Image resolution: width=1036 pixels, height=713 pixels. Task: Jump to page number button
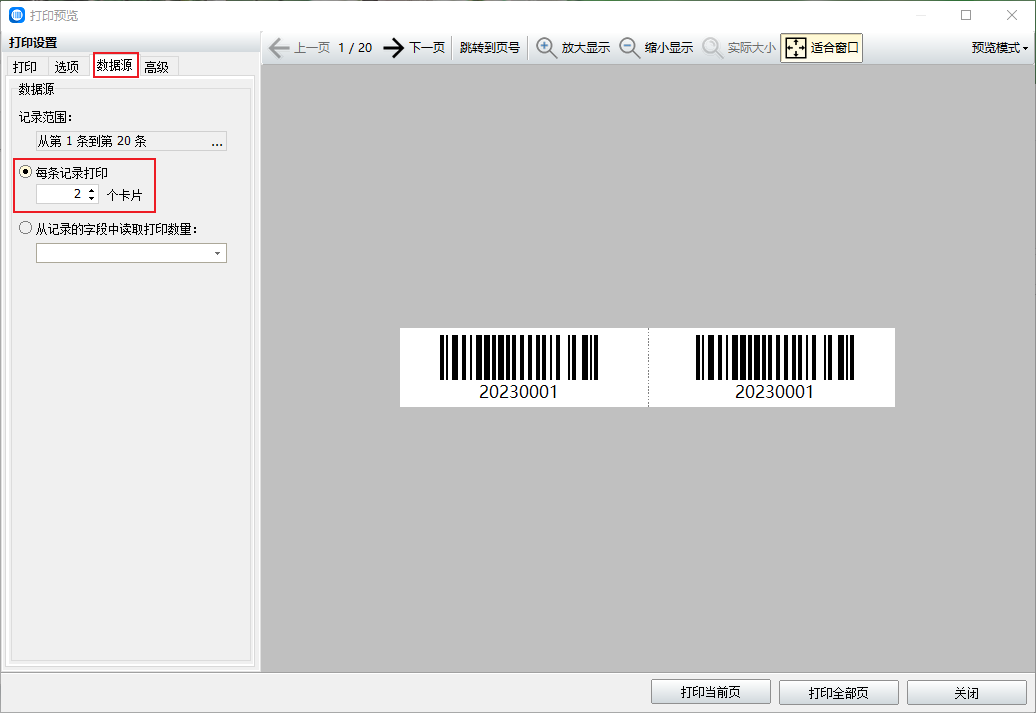tap(490, 48)
